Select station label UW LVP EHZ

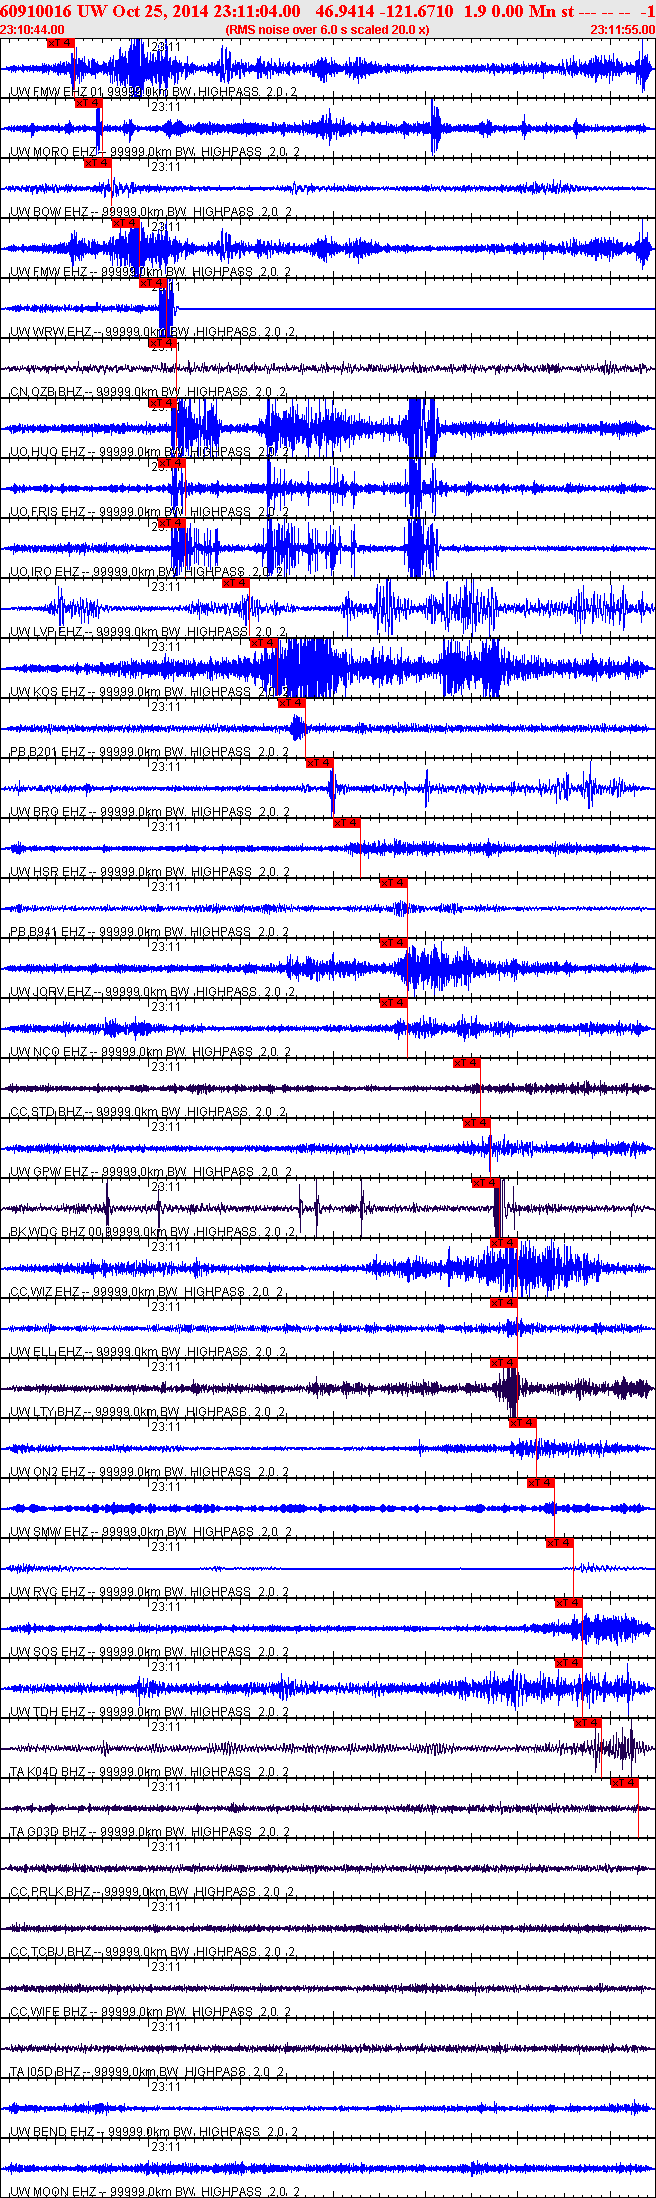click(47, 632)
